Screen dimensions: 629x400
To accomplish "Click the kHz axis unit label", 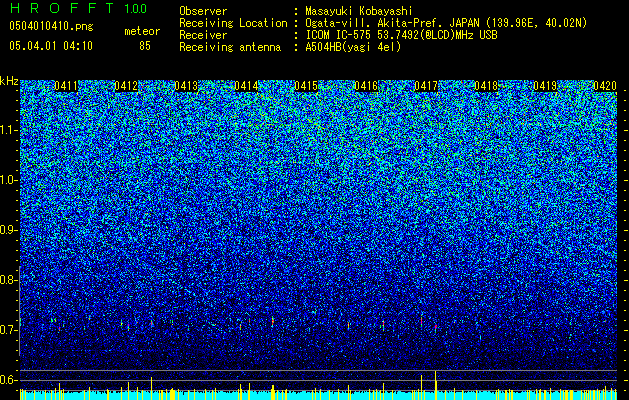I will click(9, 81).
